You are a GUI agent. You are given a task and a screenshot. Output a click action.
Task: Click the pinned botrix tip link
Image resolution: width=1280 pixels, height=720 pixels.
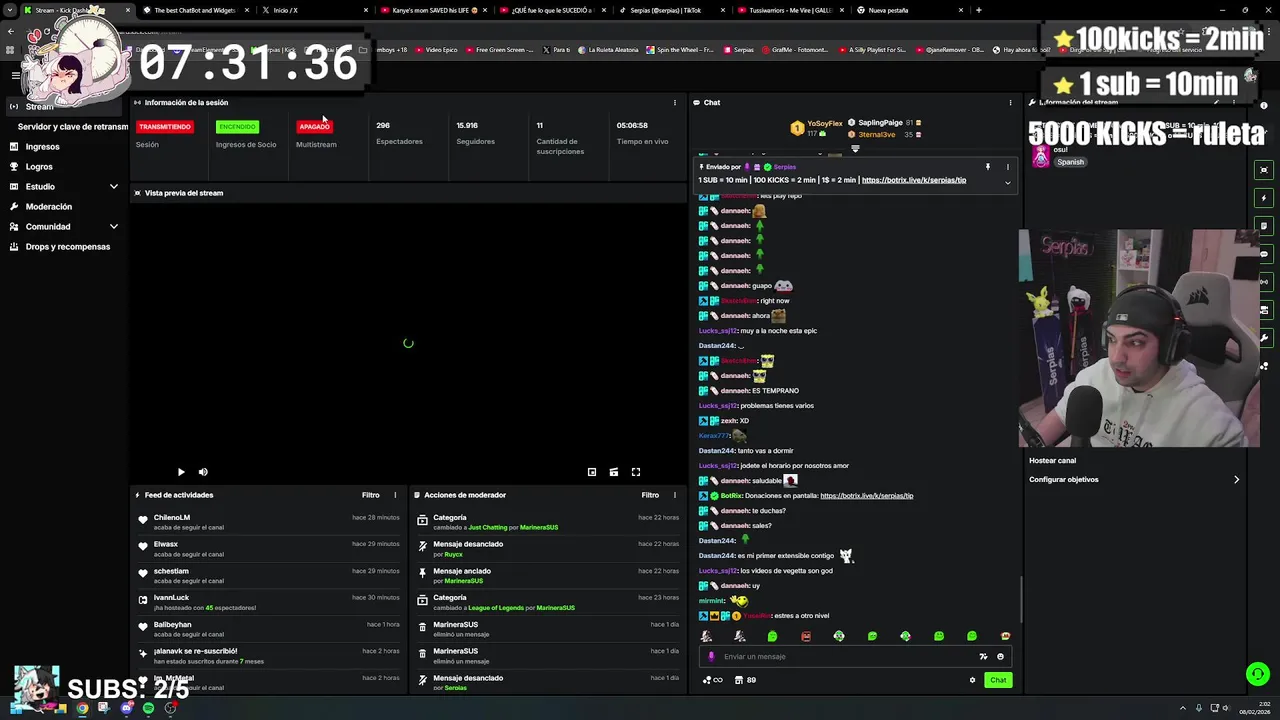[913, 180]
